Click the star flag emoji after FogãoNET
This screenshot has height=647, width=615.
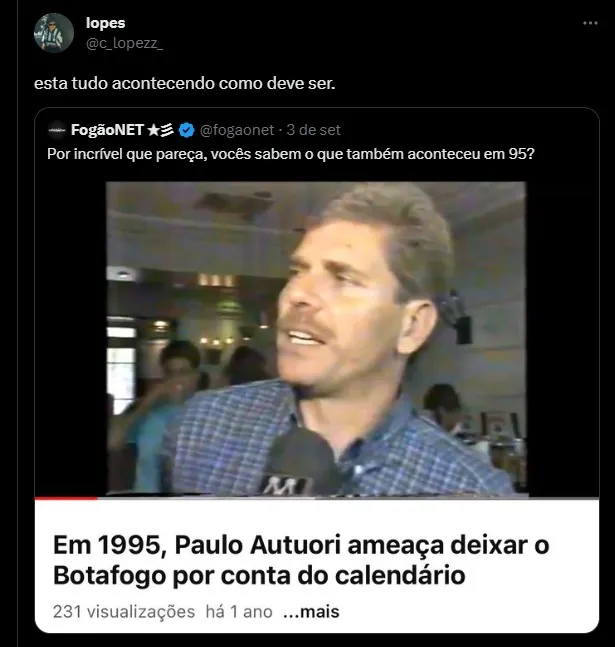[x=161, y=130]
